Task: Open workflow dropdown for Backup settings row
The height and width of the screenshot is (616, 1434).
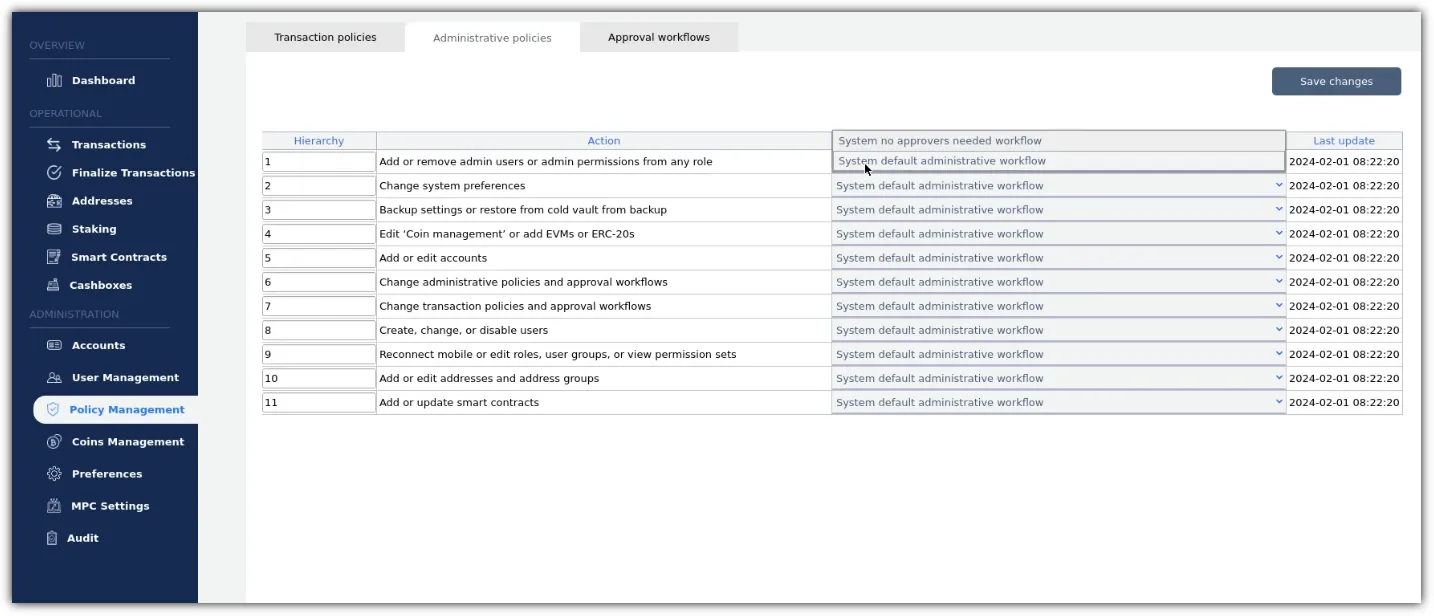Action: (1059, 210)
